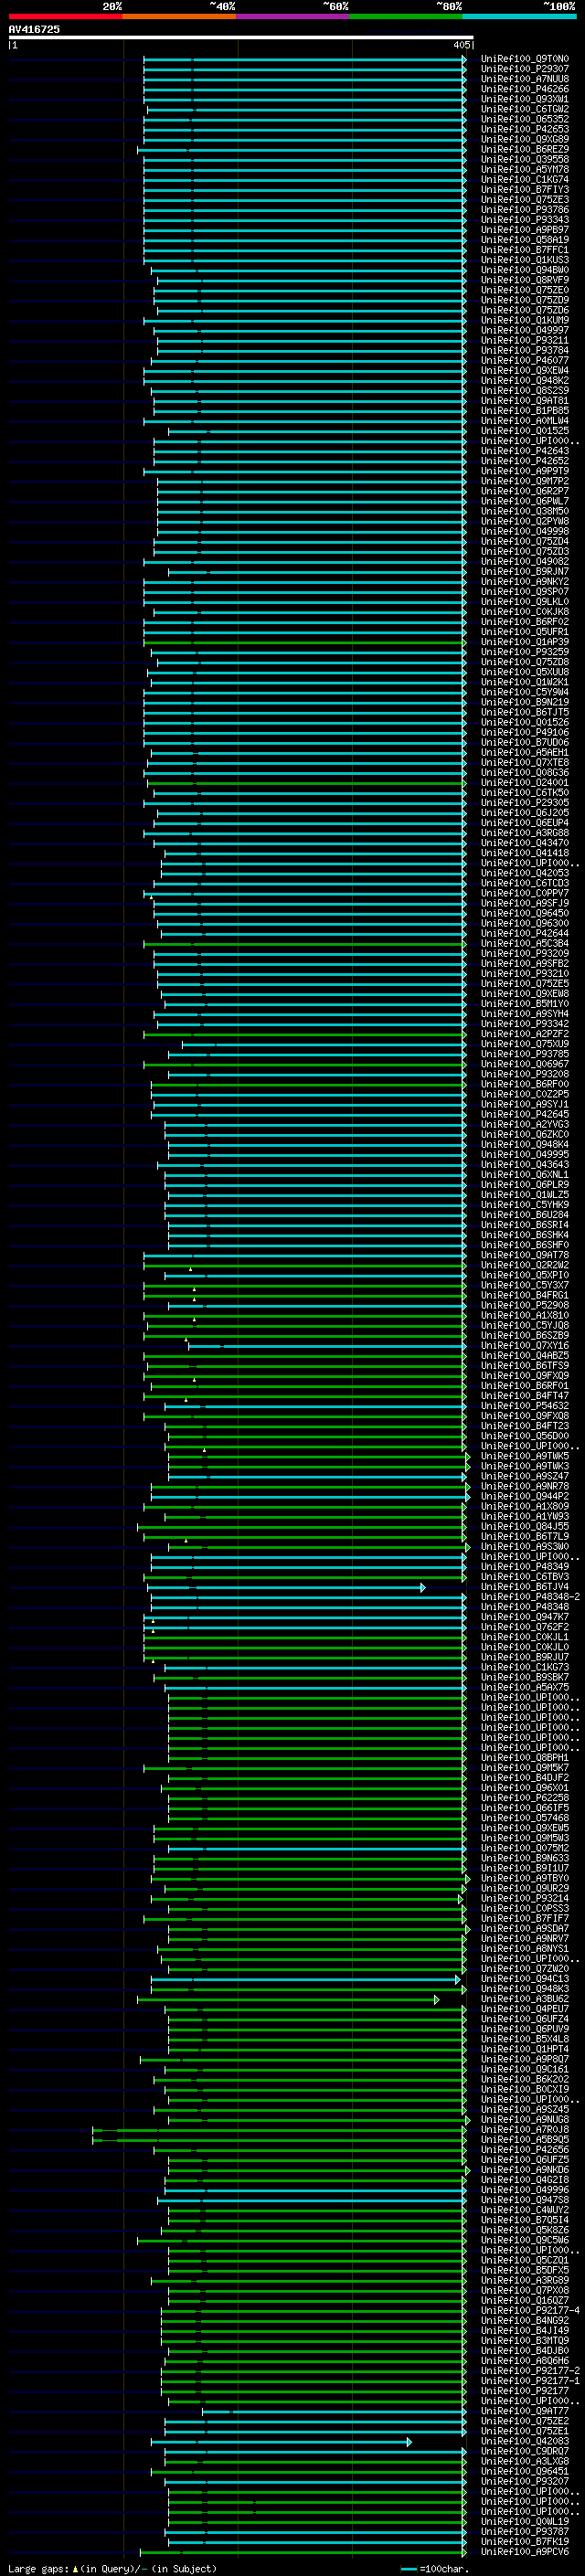
Task: Click the UniRef100_Q42083 label
Action: click(x=525, y=2441)
